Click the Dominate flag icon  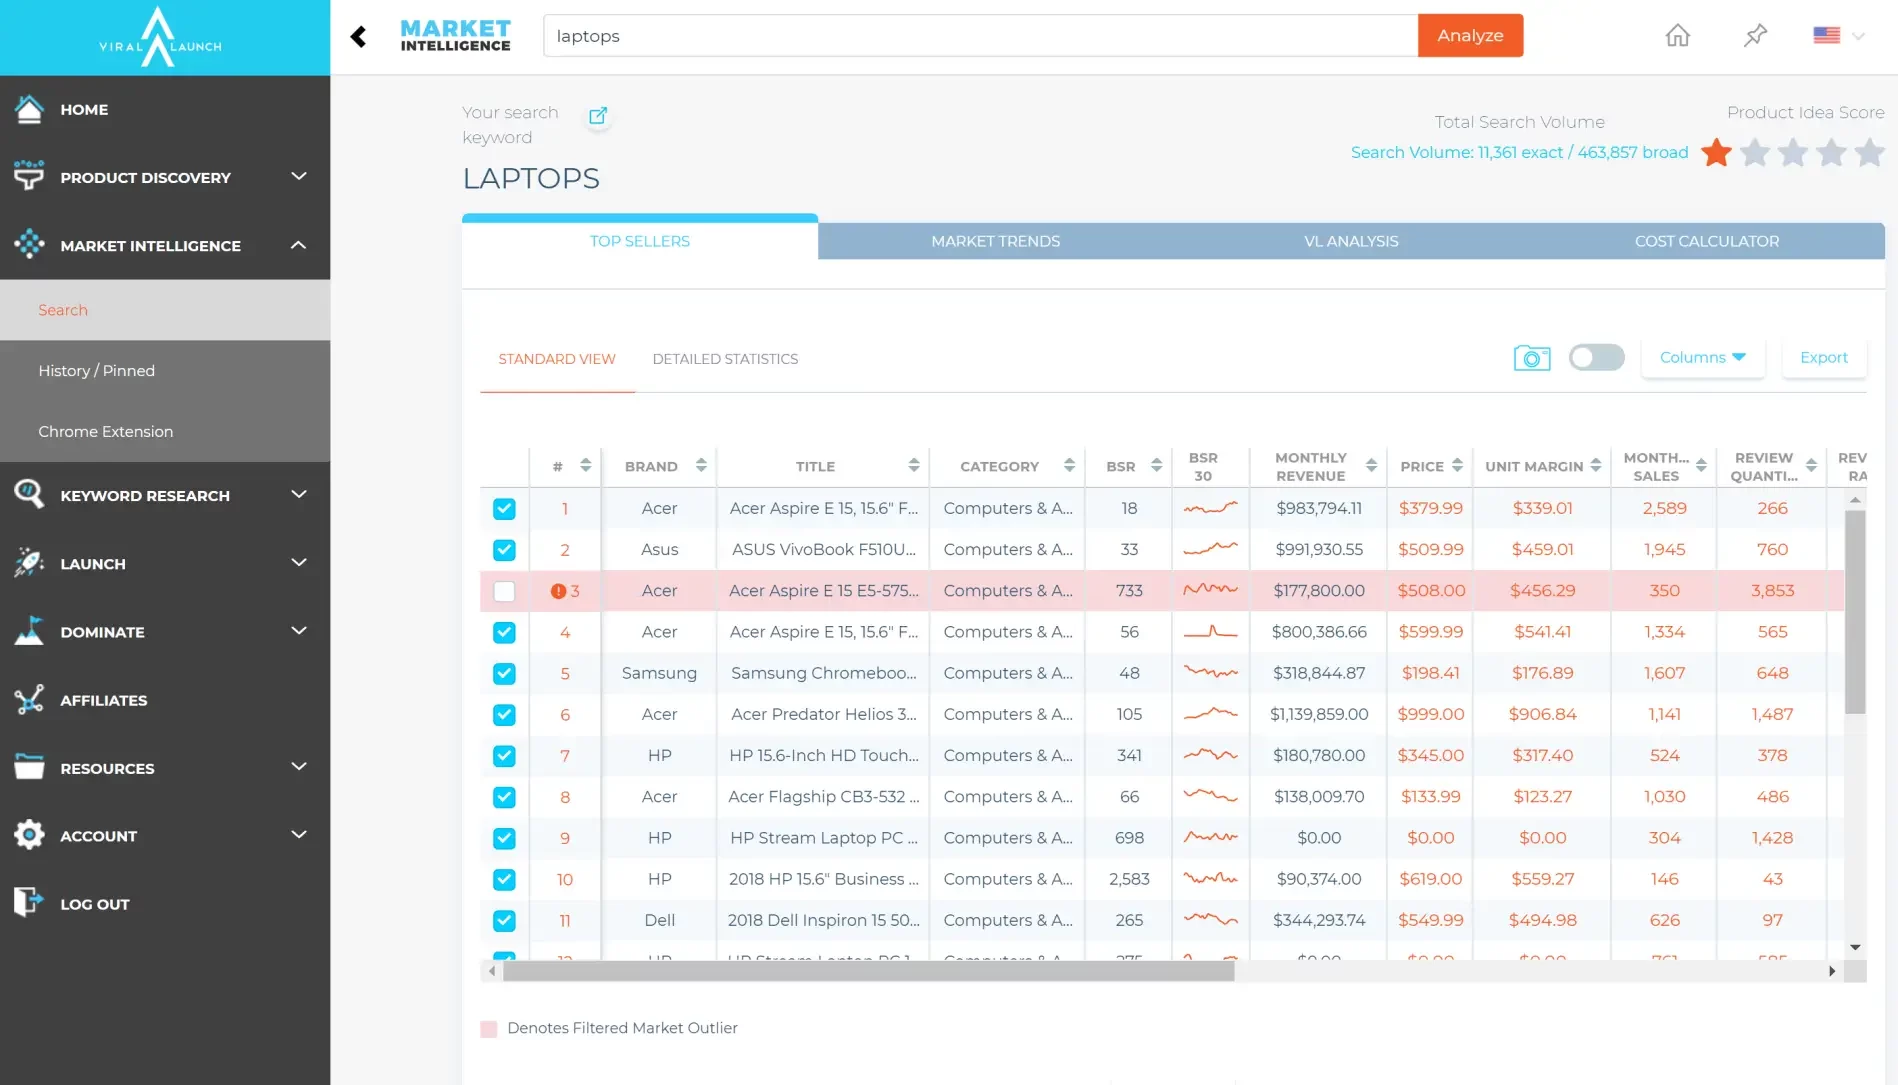click(x=29, y=630)
